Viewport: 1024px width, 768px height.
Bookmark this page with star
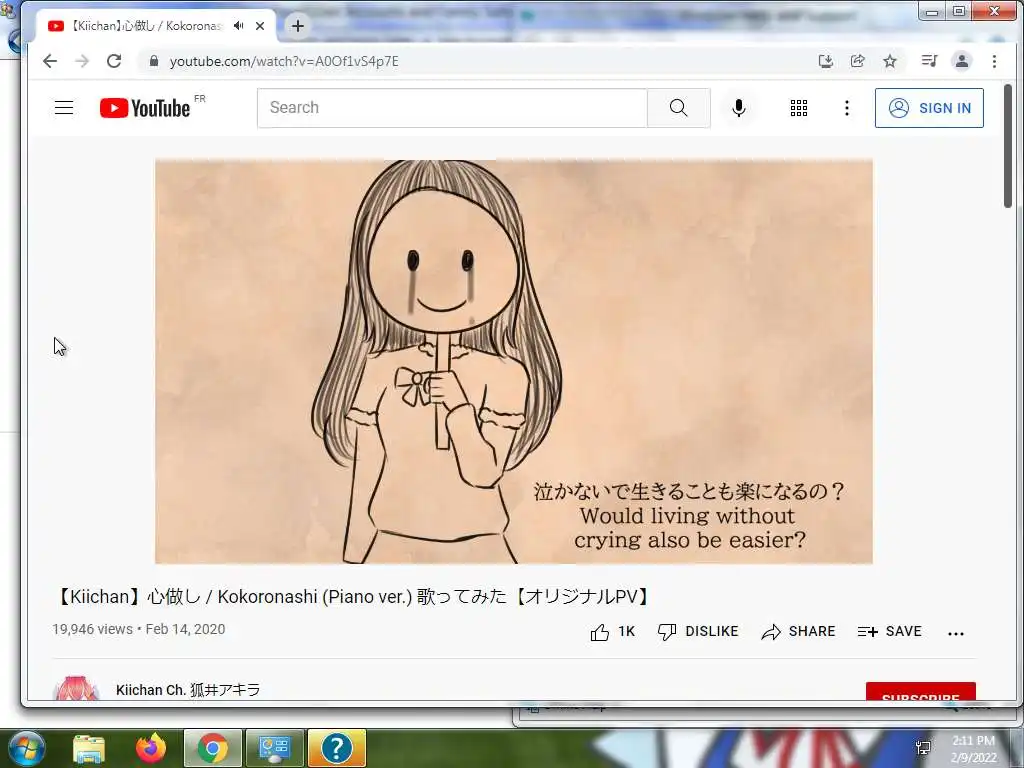click(889, 61)
